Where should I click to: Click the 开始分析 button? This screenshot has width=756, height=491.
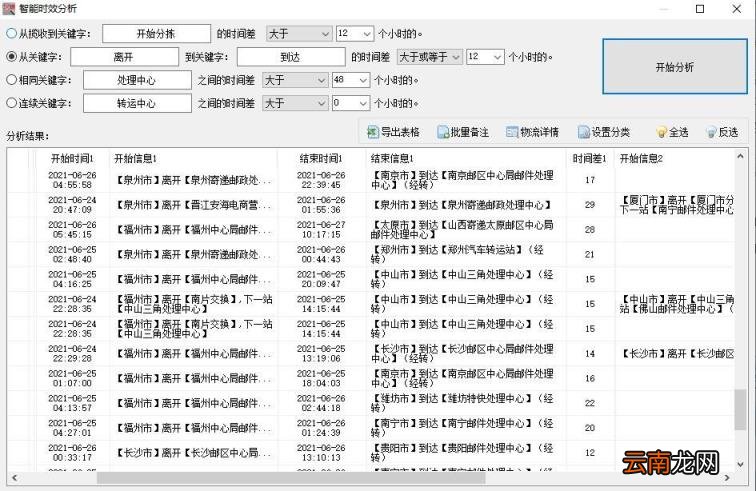coord(675,67)
